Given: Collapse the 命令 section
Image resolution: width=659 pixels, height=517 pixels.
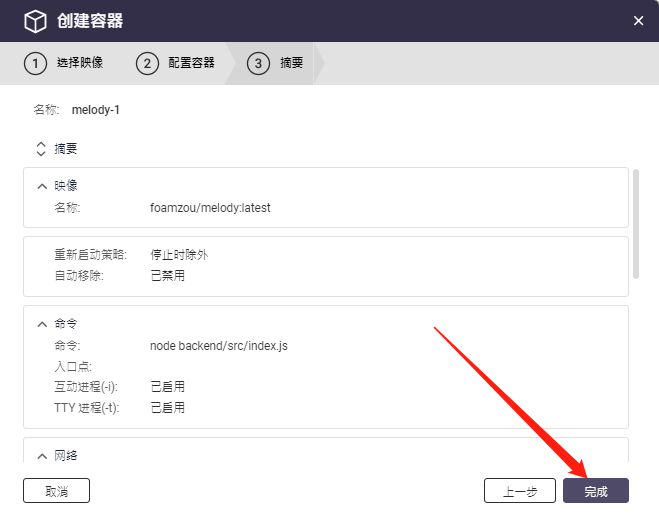Looking at the screenshot, I should (42, 324).
